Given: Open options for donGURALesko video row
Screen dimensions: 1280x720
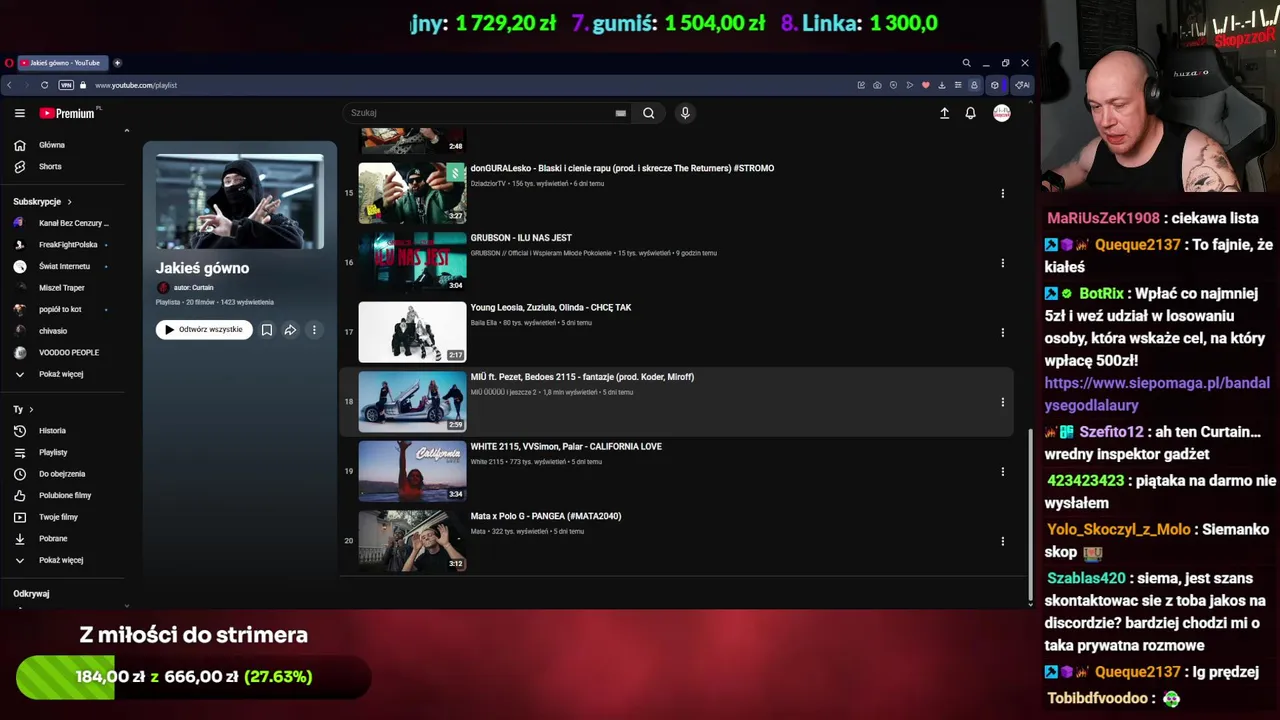Looking at the screenshot, I should coord(1002,193).
